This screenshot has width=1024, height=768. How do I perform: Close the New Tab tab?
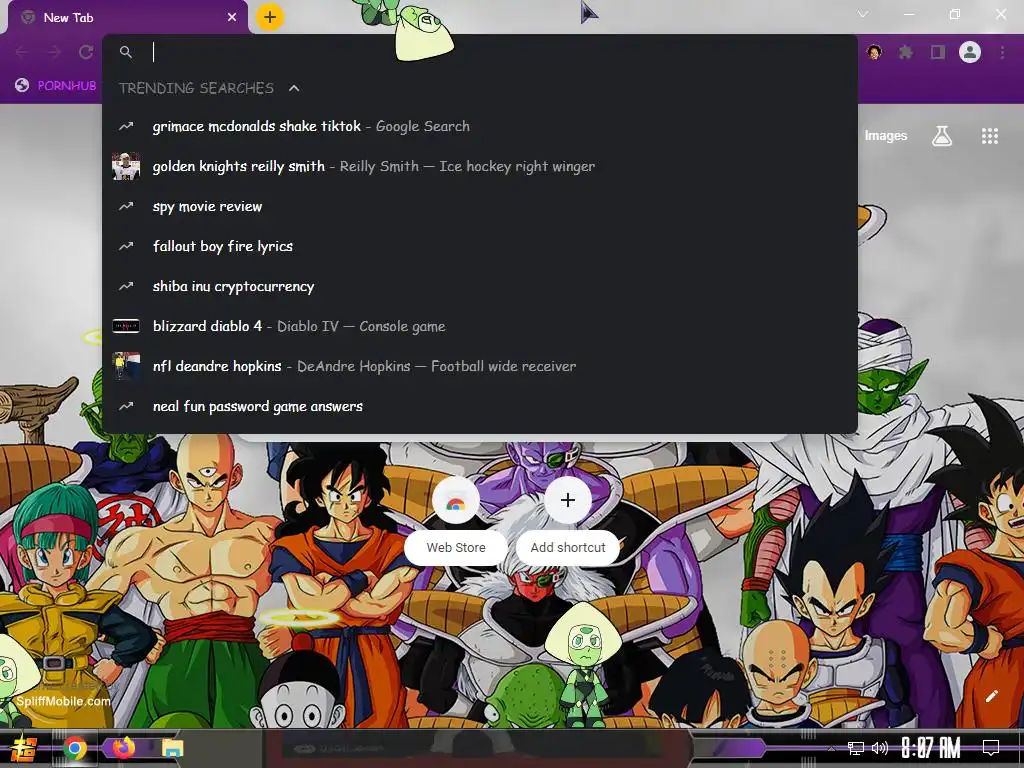232,18
